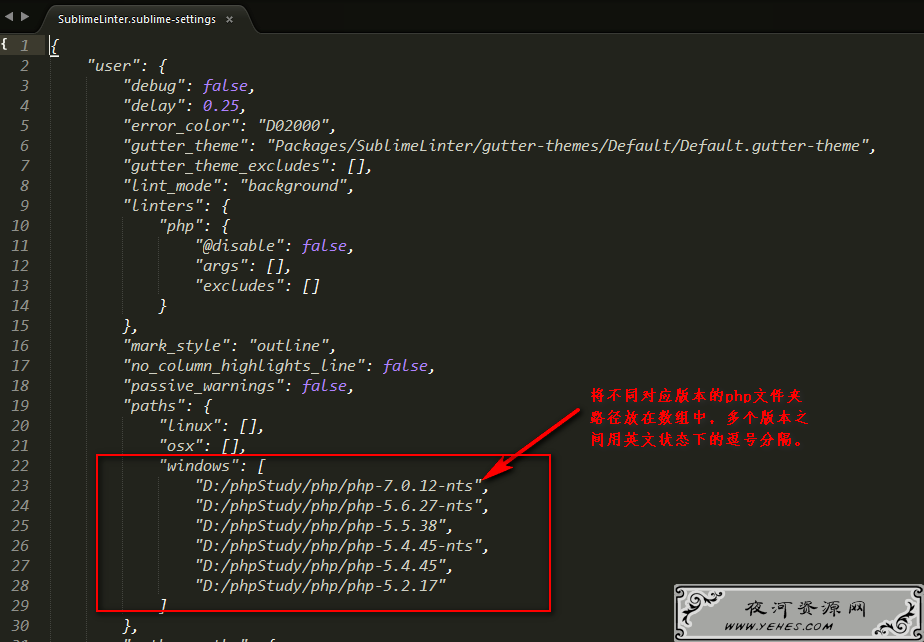Click the "lint_mode" key
The height and width of the screenshot is (642, 924).
coord(176,186)
